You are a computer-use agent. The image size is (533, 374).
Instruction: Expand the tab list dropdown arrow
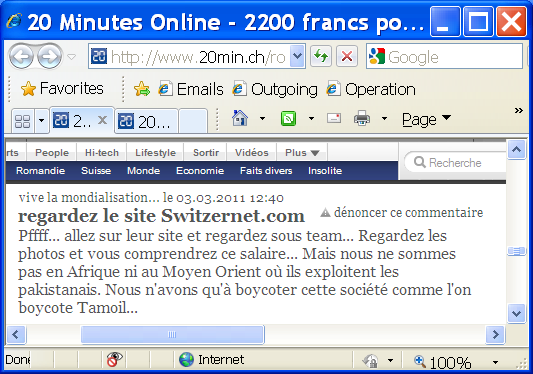tap(41, 120)
